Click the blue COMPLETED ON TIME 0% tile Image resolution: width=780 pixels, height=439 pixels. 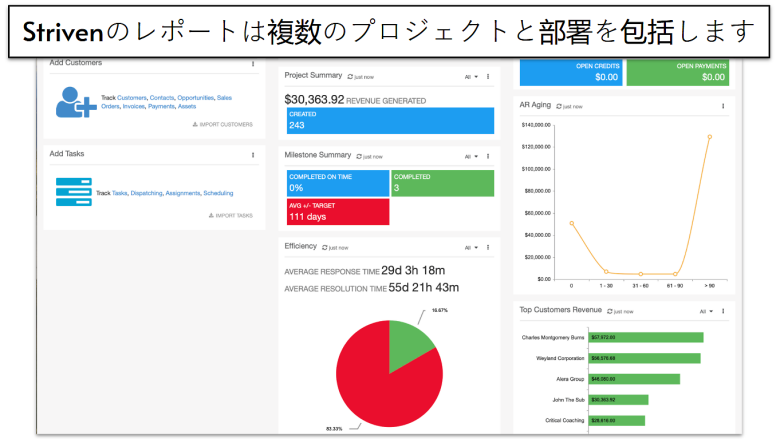[x=338, y=183]
